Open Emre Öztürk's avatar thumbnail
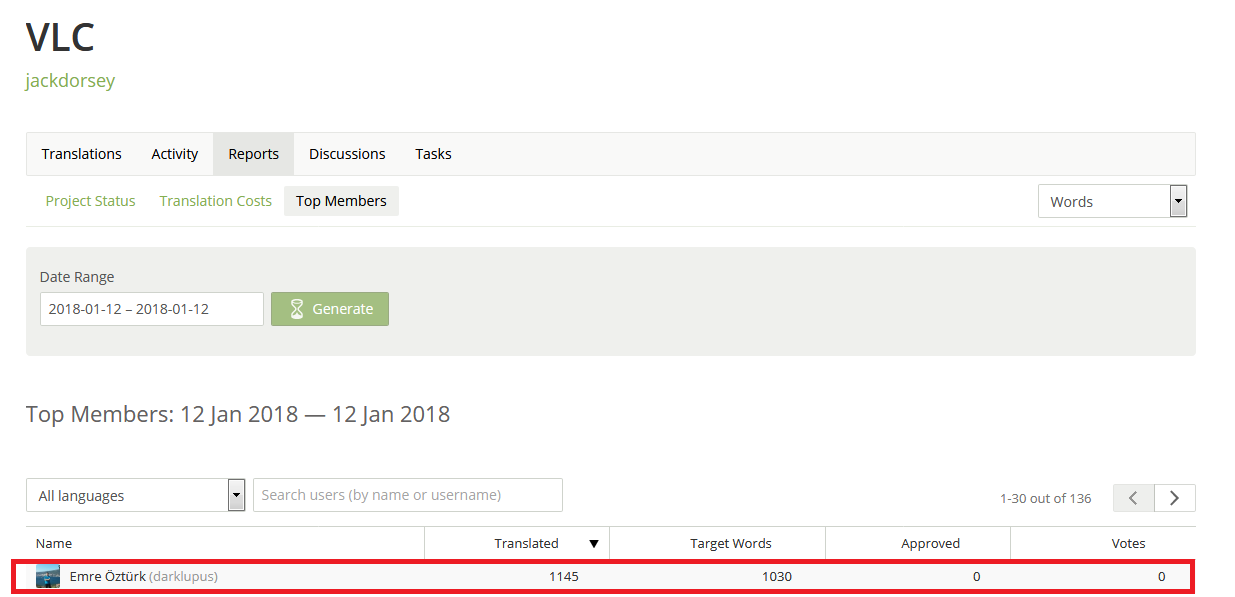Image resolution: width=1235 pixels, height=597 pixels. coord(48,577)
